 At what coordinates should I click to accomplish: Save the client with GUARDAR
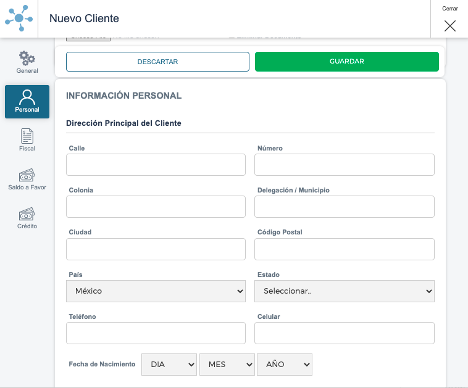pos(347,62)
